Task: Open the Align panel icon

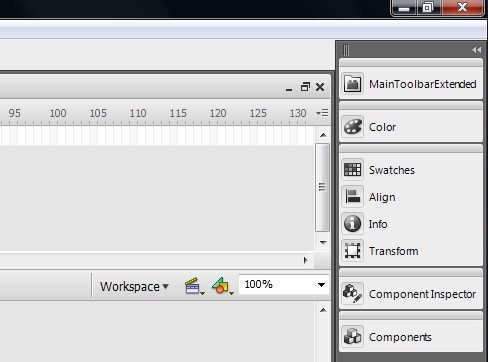Action: pos(353,197)
